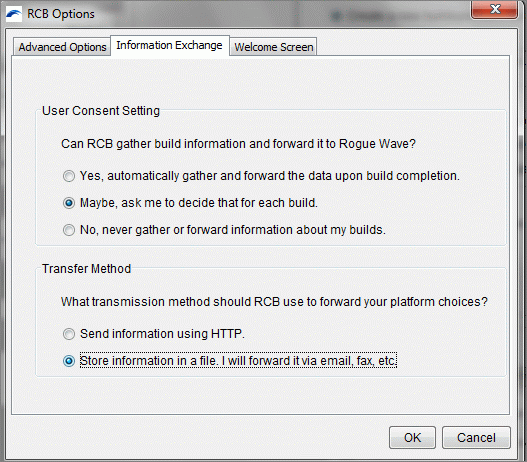The width and height of the screenshot is (527, 462).
Task: Click the Transfer Method group label
Action: click(x=86, y=269)
